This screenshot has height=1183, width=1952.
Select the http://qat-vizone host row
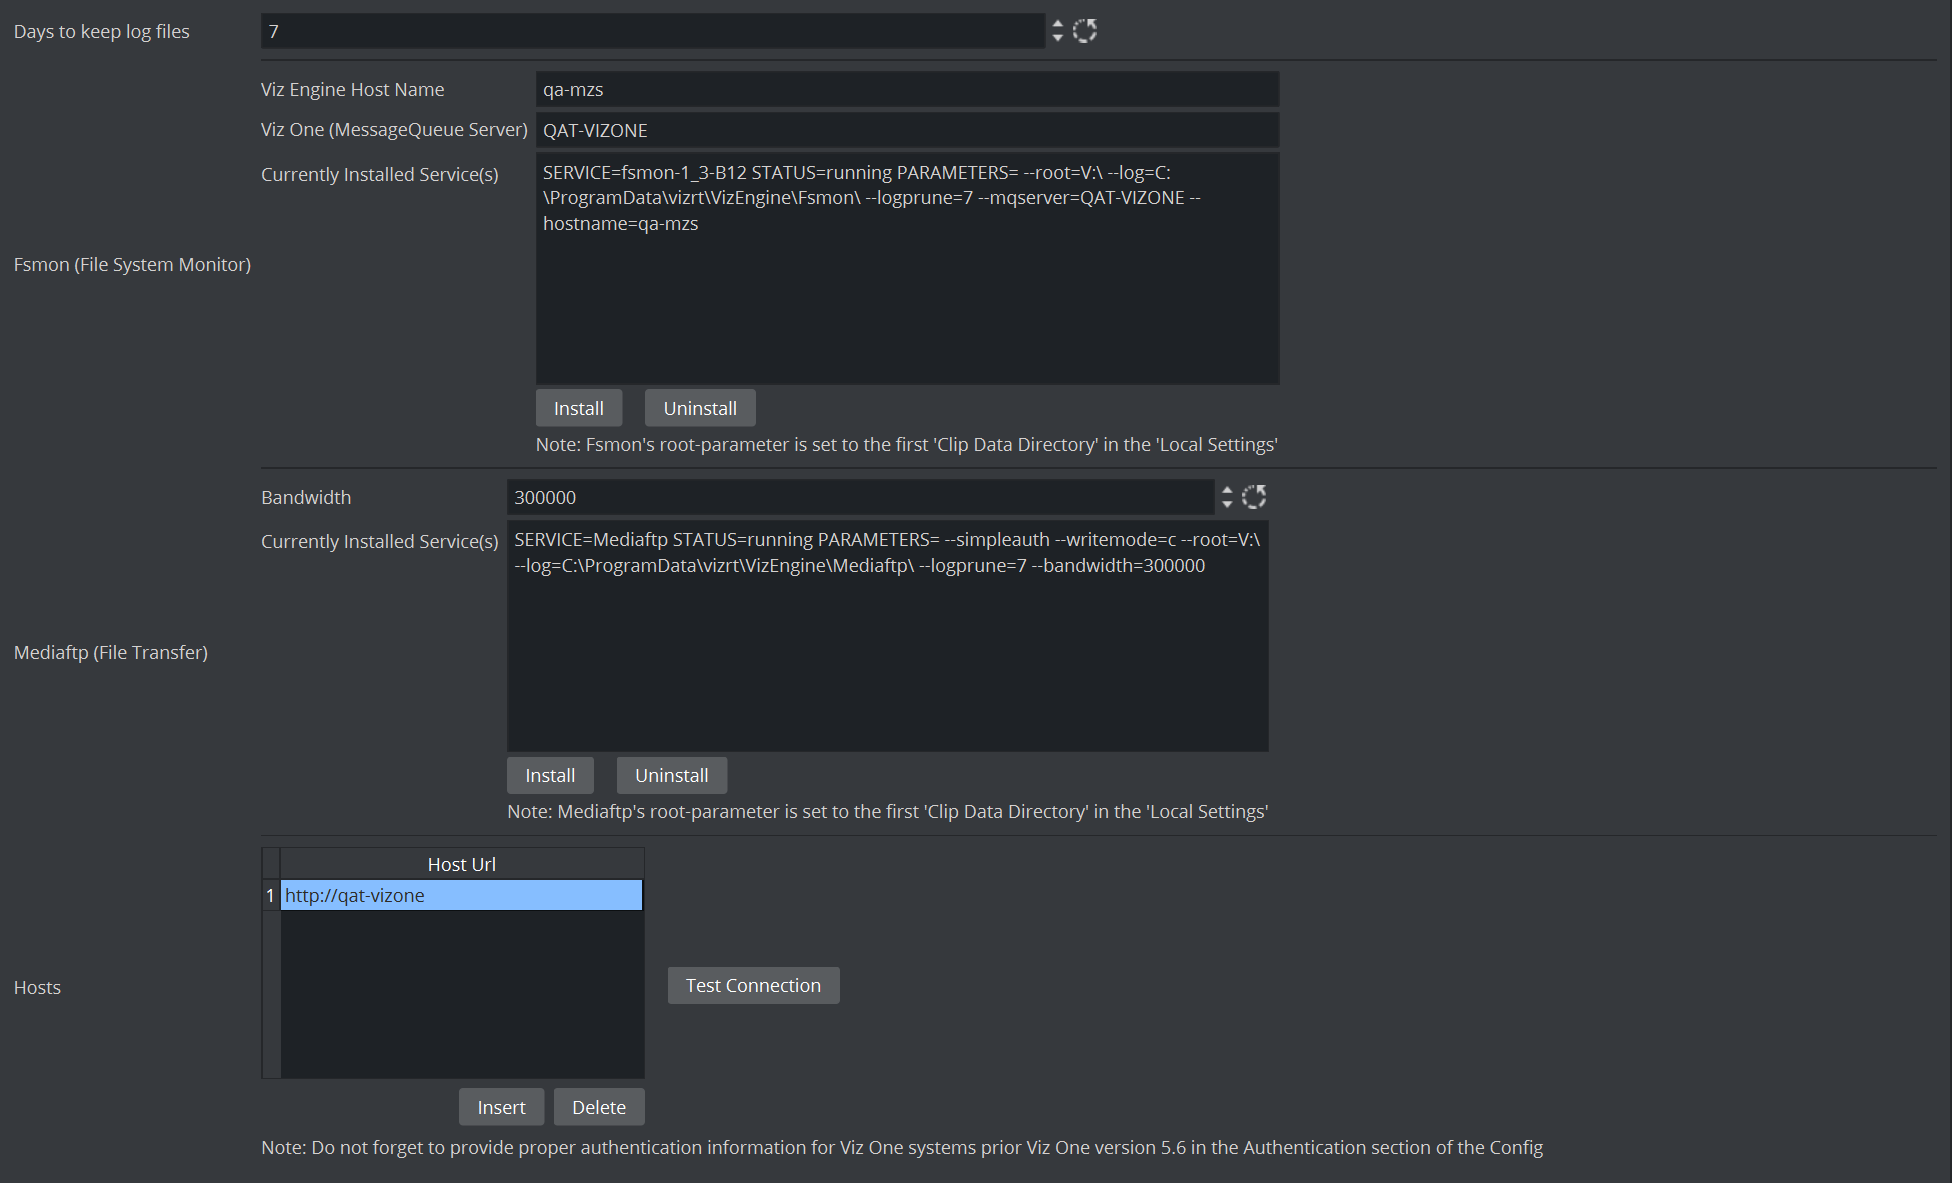click(461, 895)
